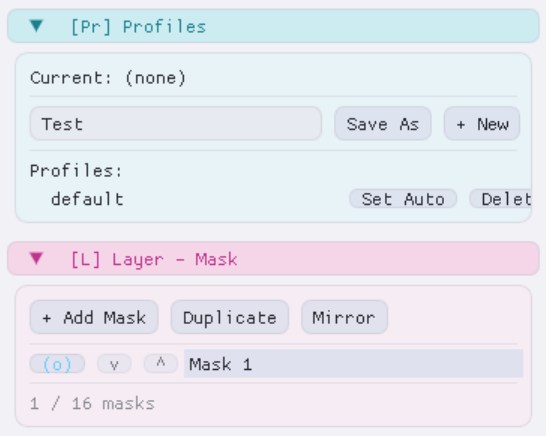This screenshot has height=436, width=546.
Task: Create a profile with + New
Action: (x=482, y=124)
